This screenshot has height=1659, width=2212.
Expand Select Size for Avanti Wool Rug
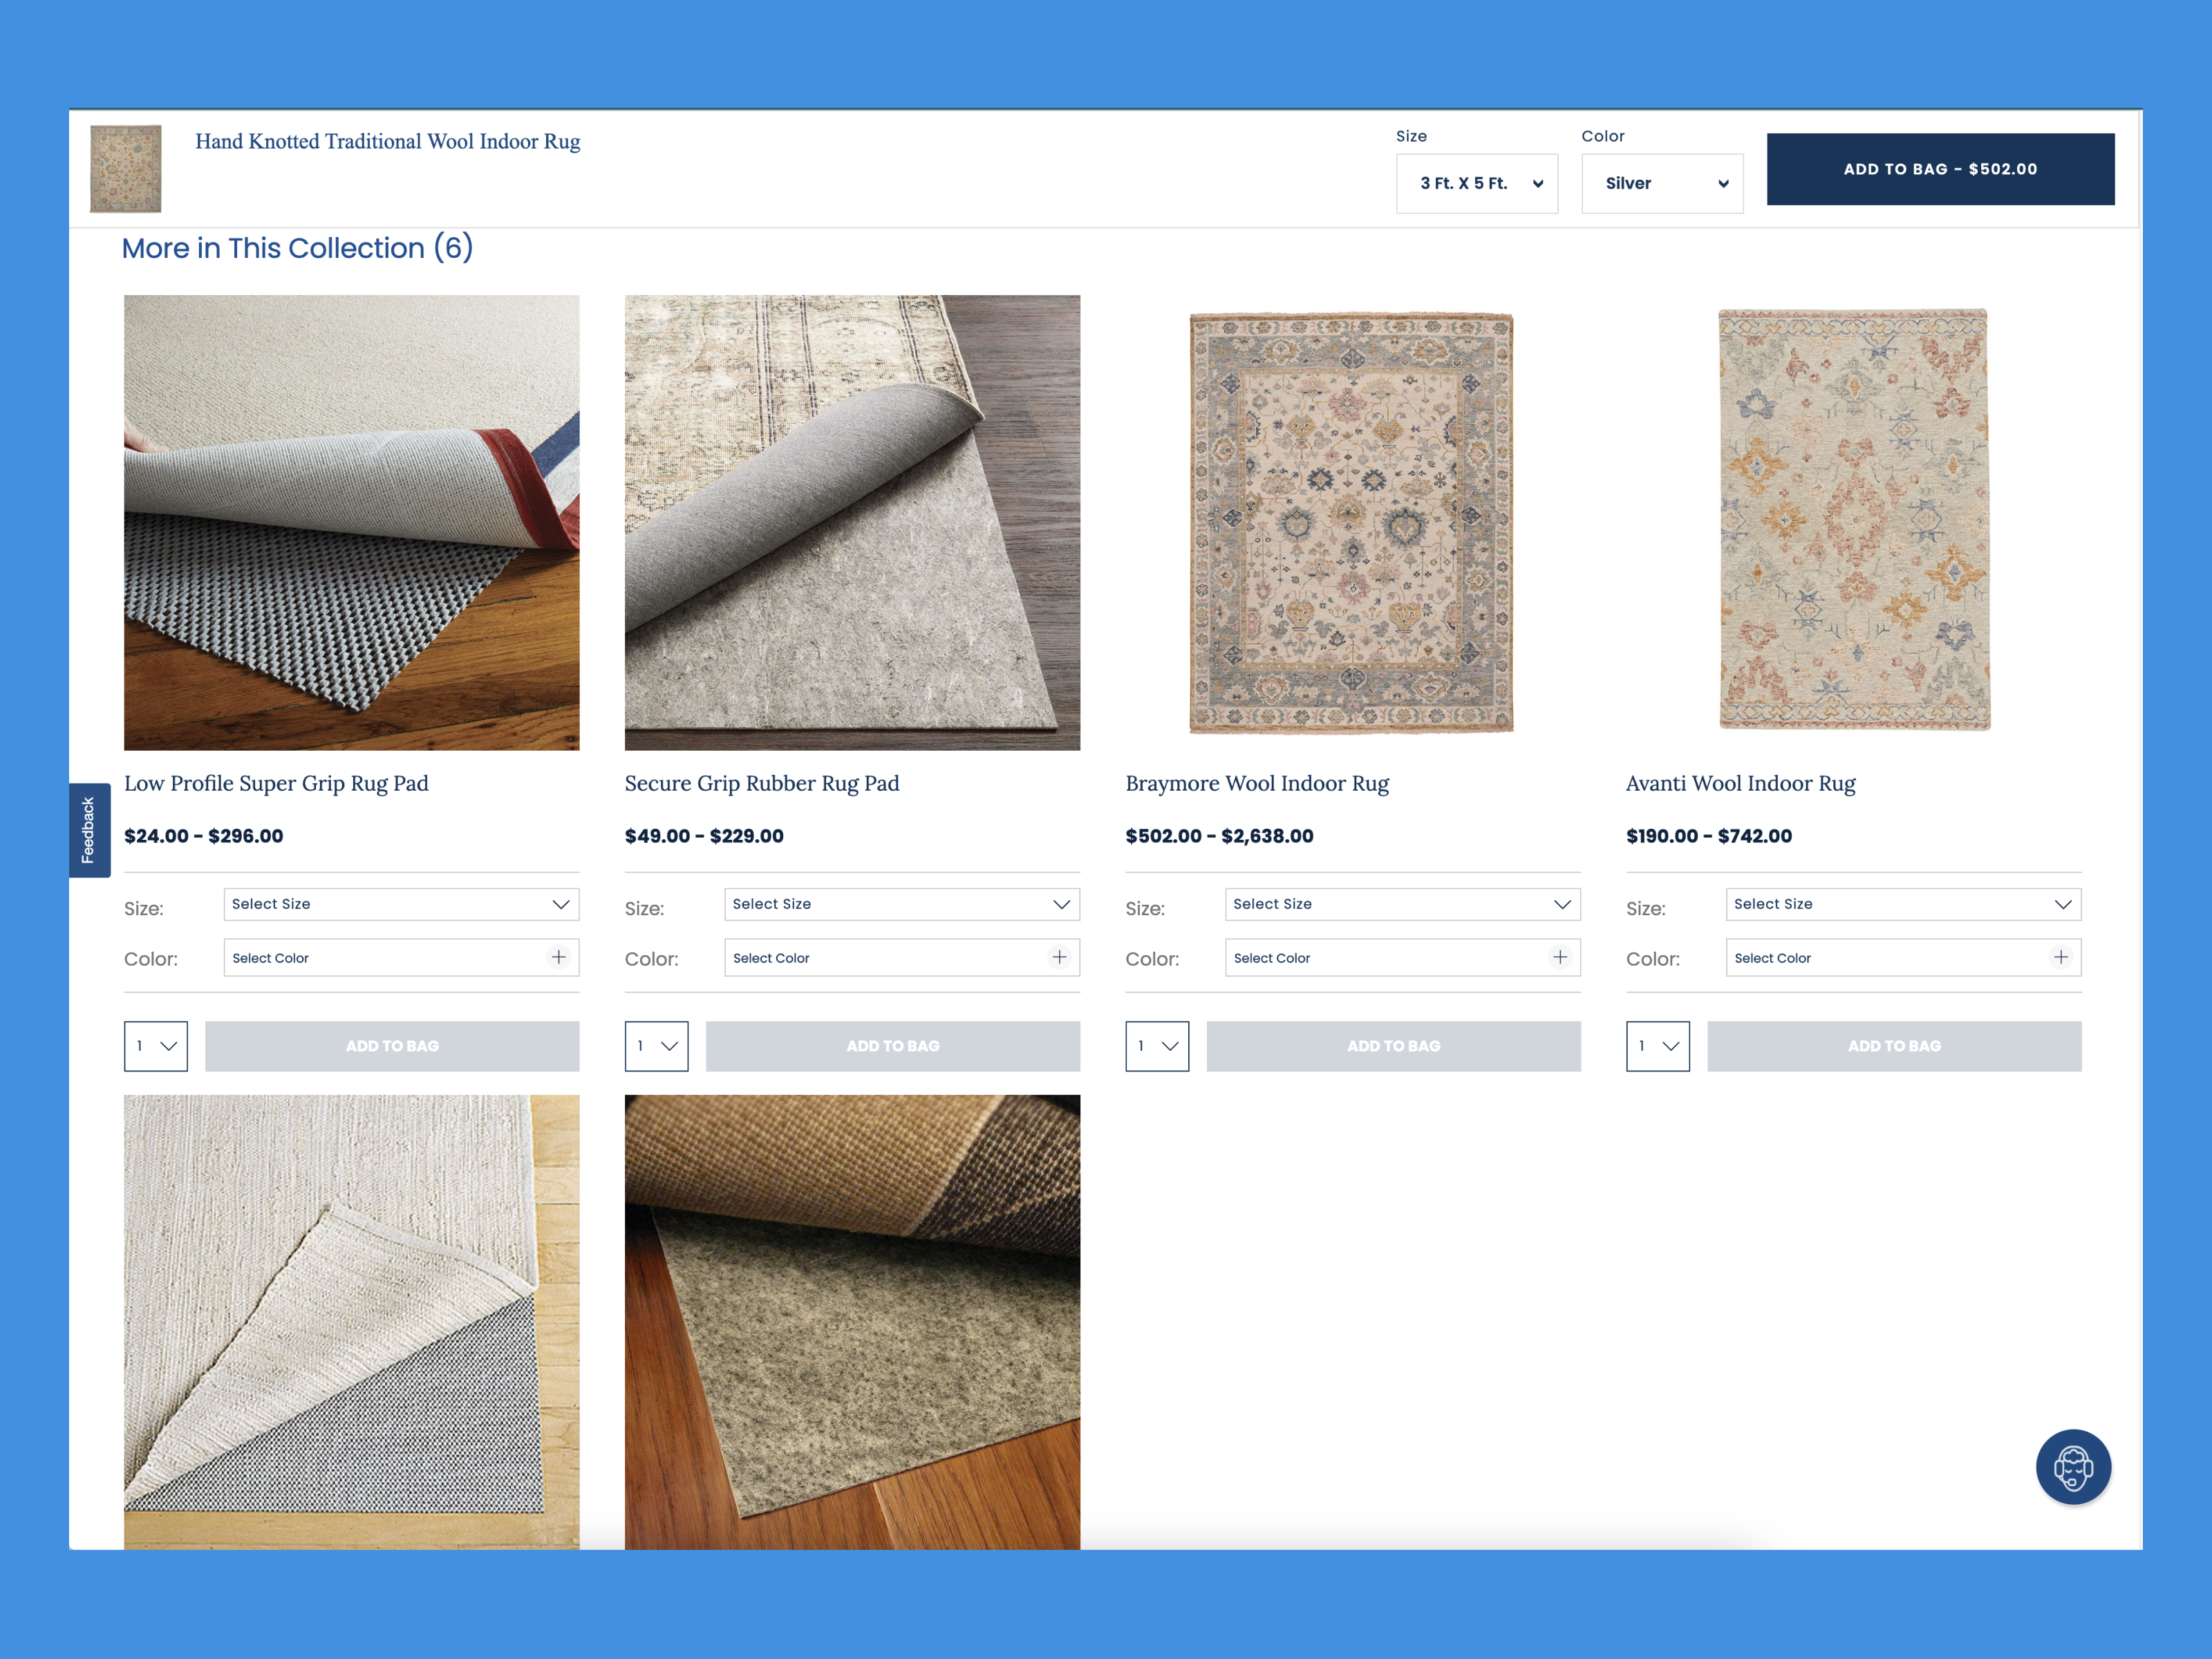[1902, 904]
